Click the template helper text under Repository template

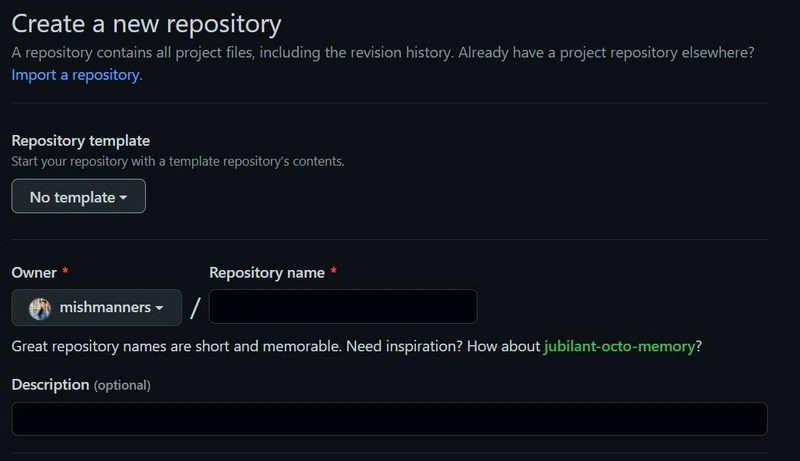[177, 161]
